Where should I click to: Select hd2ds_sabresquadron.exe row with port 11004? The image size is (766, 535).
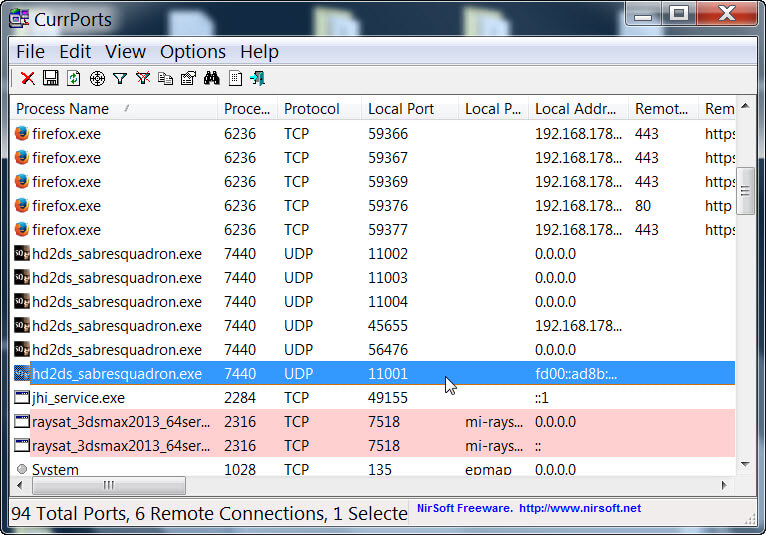[x=373, y=301]
